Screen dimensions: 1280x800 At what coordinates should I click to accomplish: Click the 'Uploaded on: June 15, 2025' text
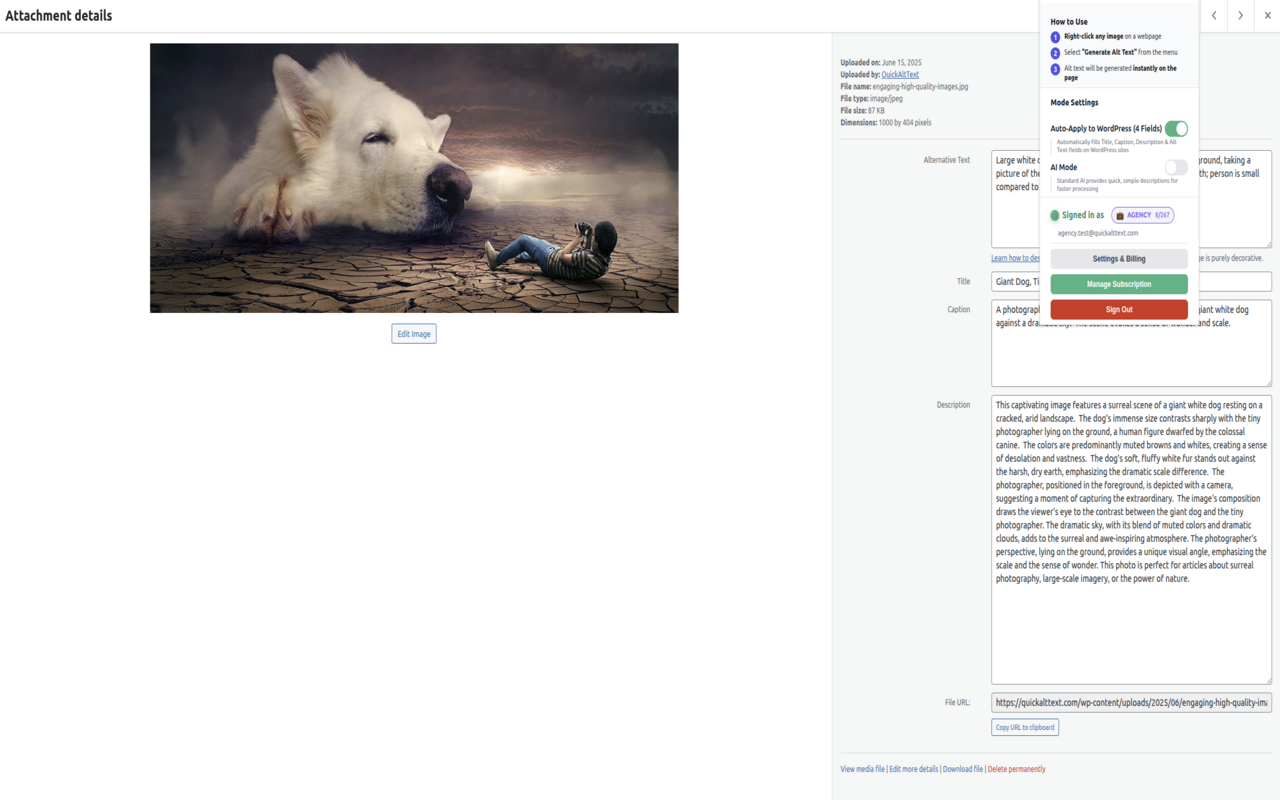click(881, 63)
